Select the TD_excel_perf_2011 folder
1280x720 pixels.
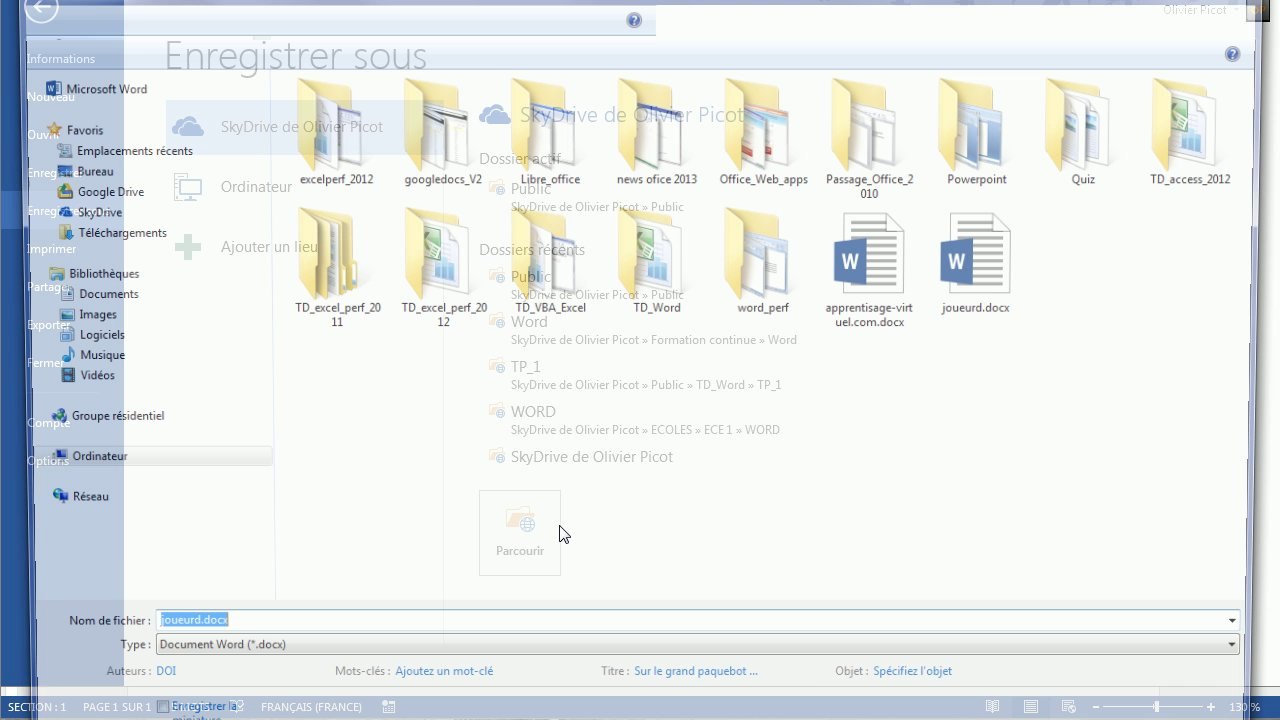337,268
